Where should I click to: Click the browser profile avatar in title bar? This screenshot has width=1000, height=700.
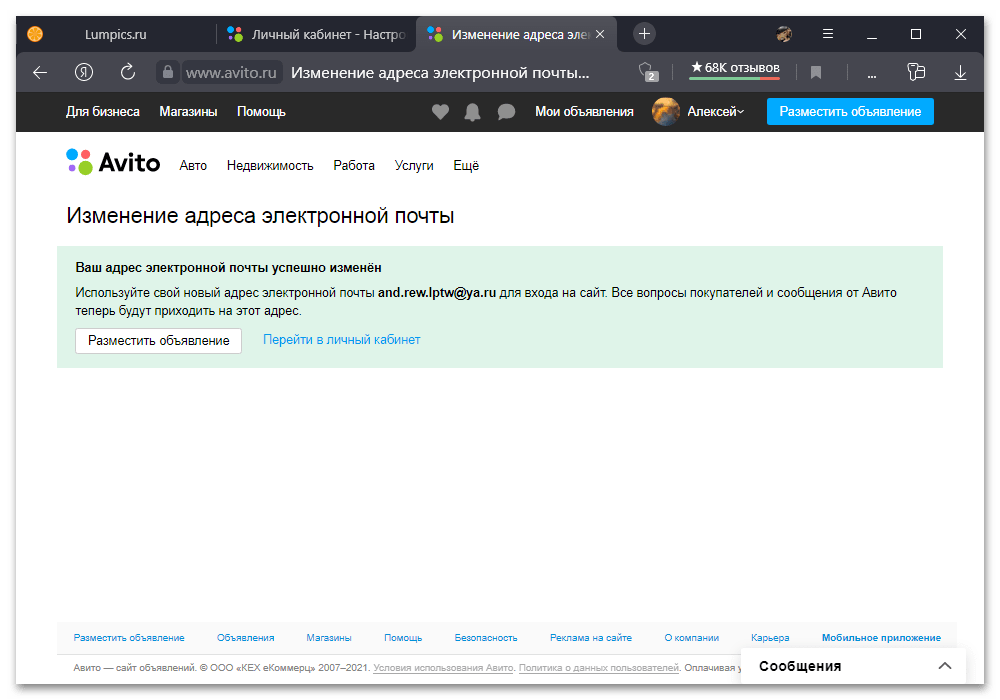click(x=784, y=34)
